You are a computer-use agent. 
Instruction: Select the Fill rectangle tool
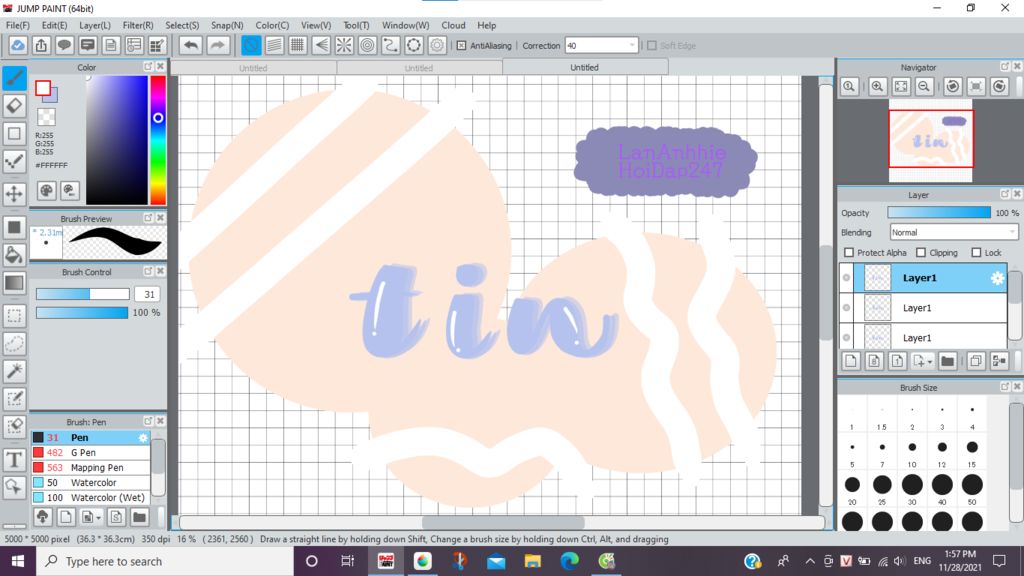click(x=14, y=227)
